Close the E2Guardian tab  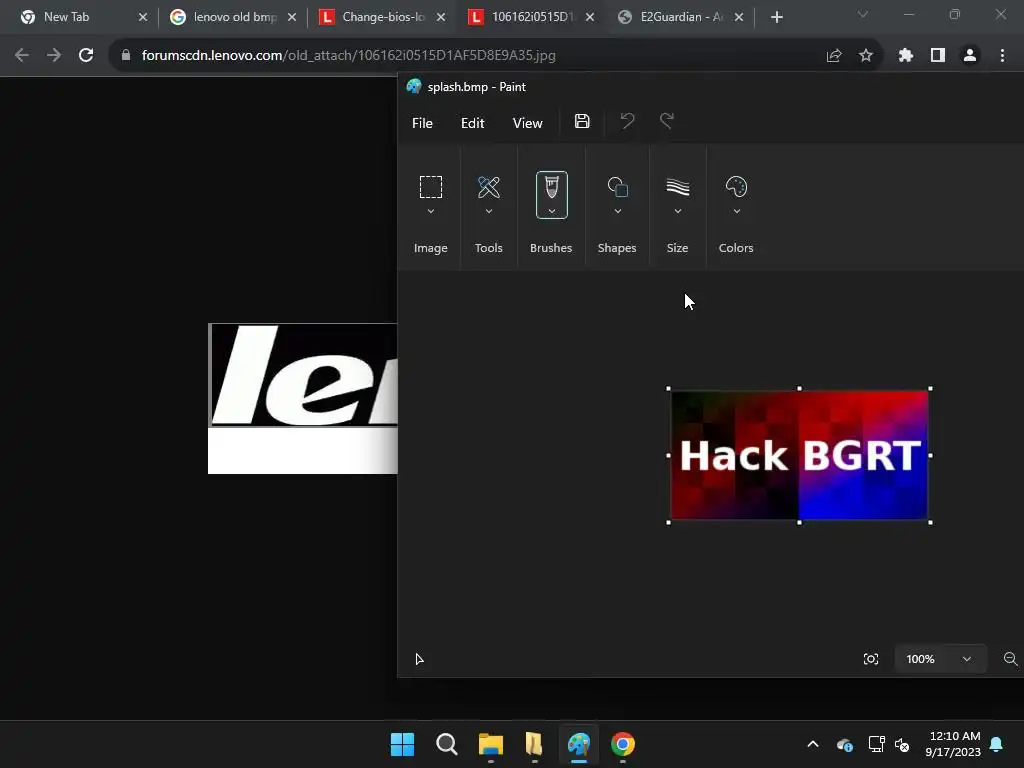coord(739,17)
